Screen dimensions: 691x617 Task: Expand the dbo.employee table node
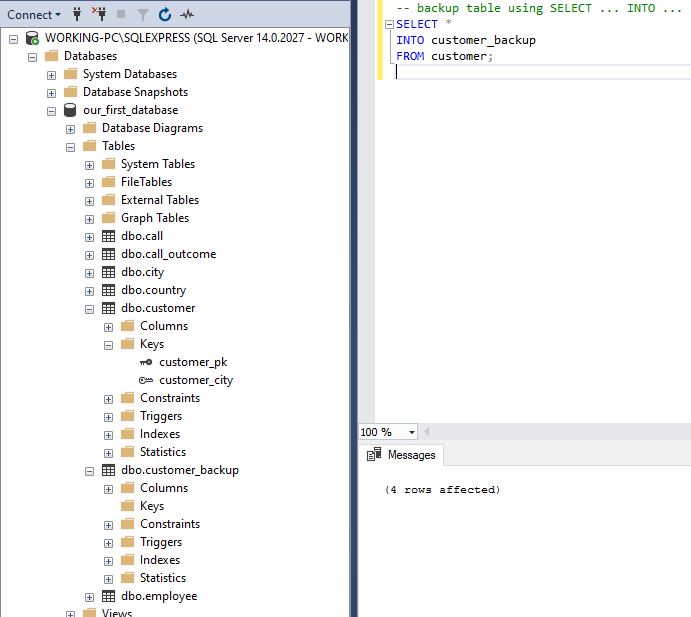[x=89, y=598]
